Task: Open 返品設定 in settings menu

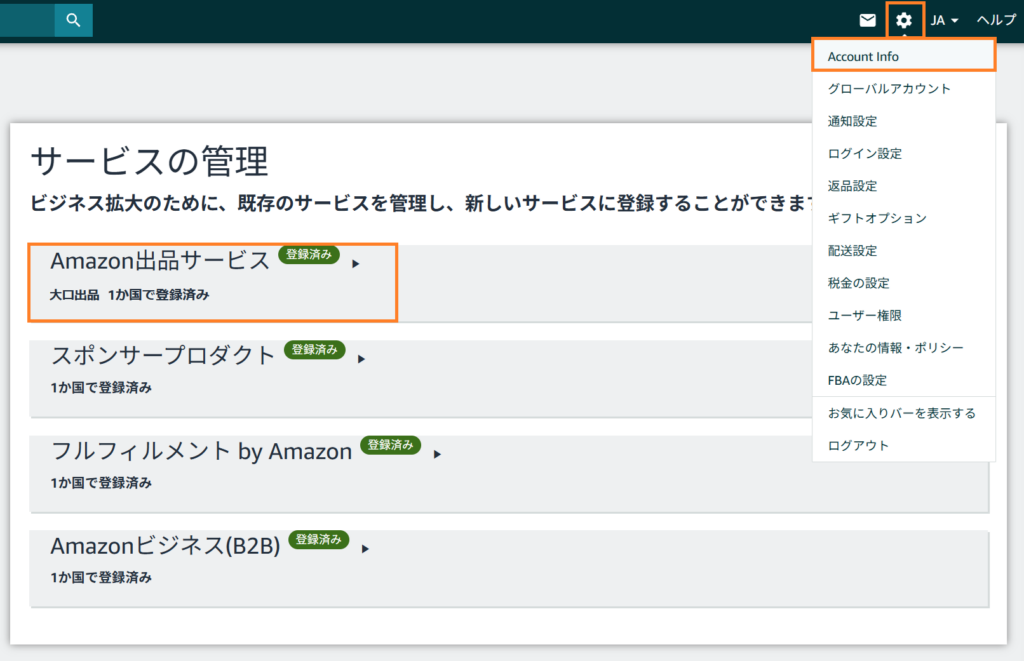Action: click(x=904, y=186)
